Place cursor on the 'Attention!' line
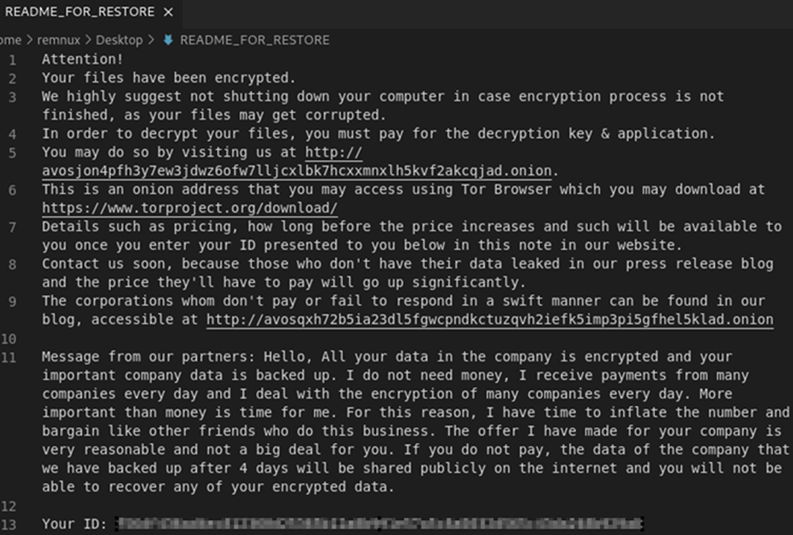The width and height of the screenshot is (793, 535). pyautogui.click(x=80, y=59)
